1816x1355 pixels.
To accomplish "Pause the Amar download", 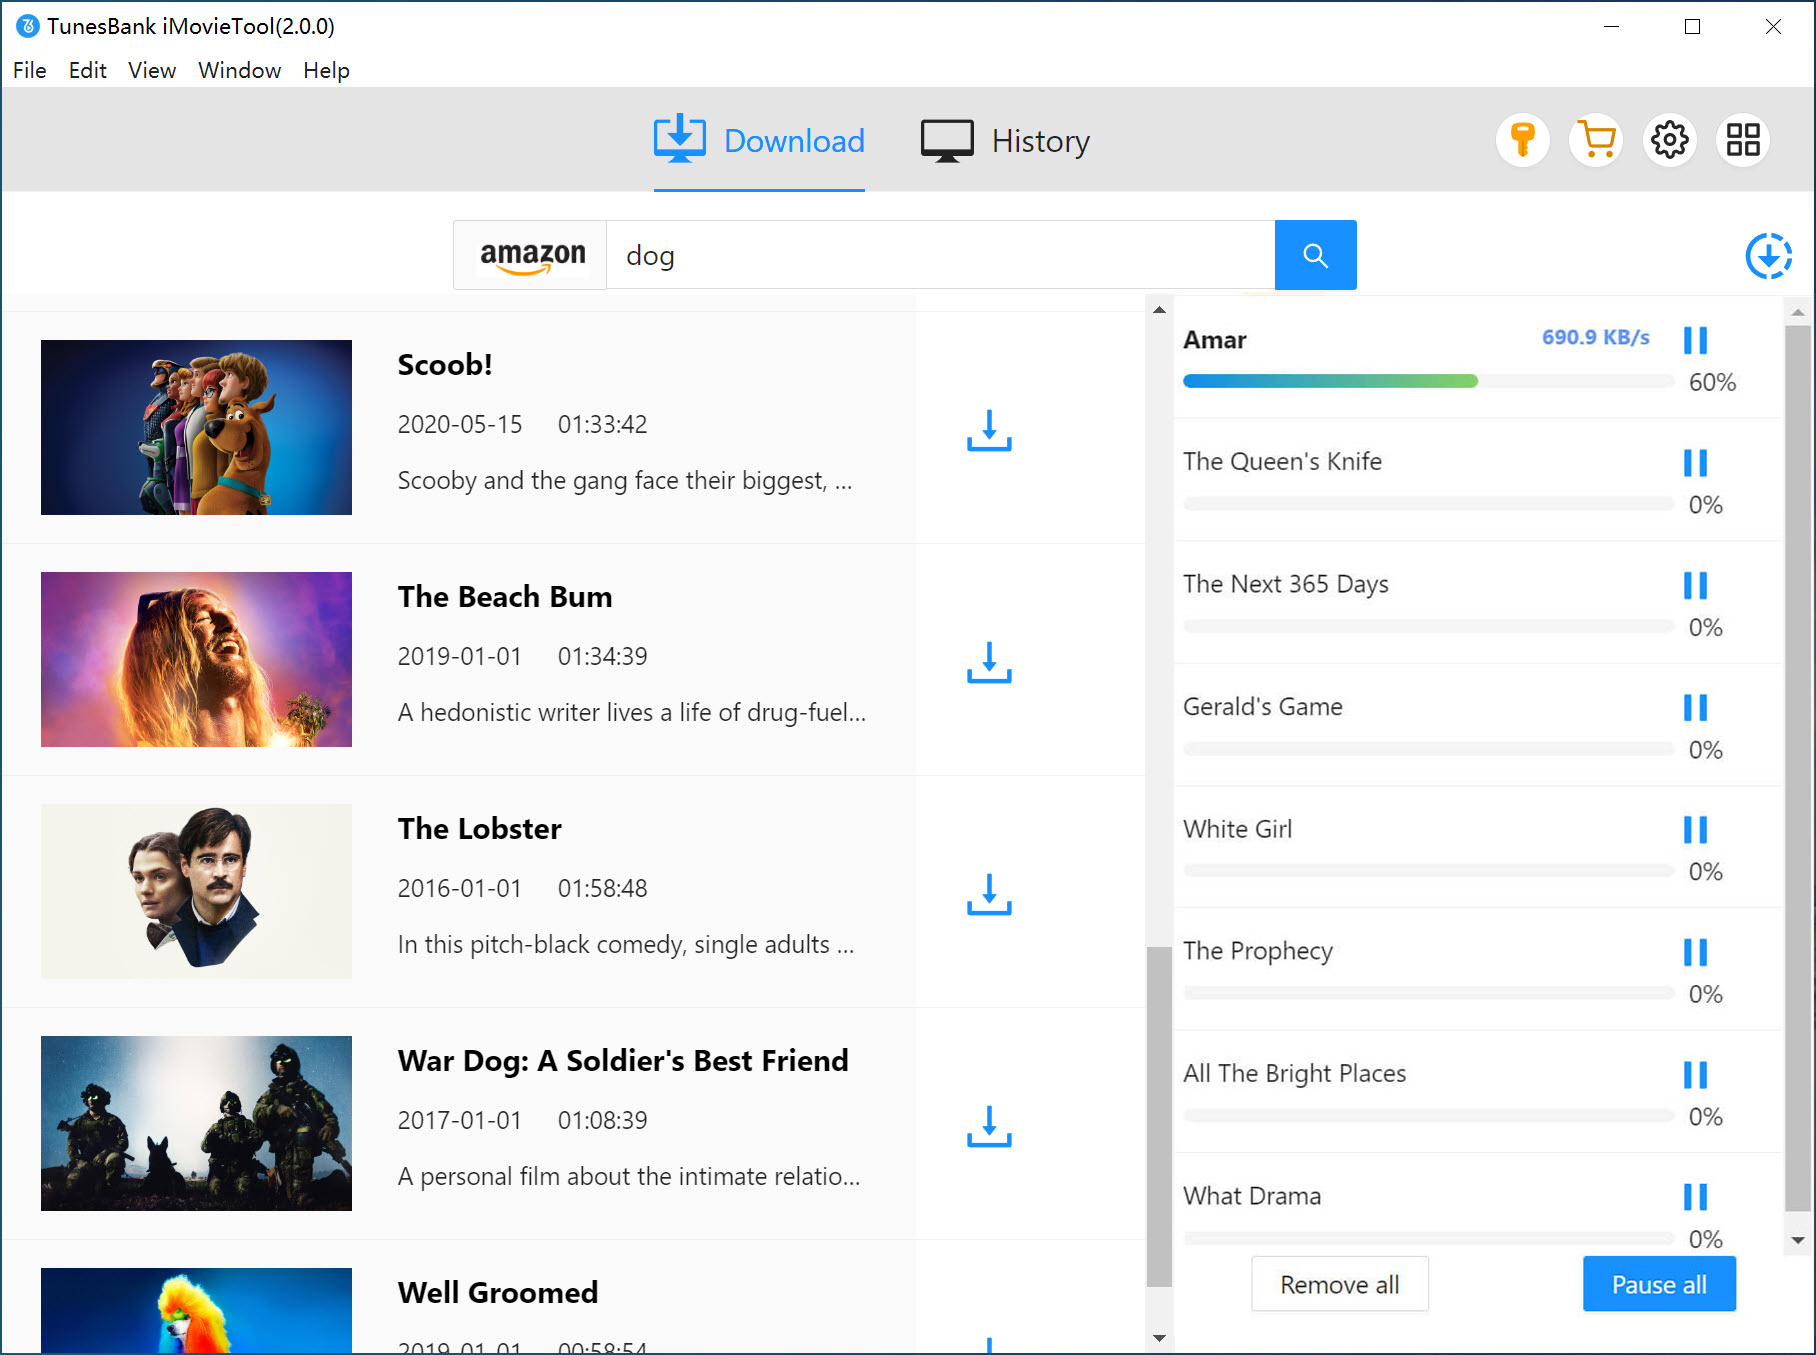I will coord(1695,340).
